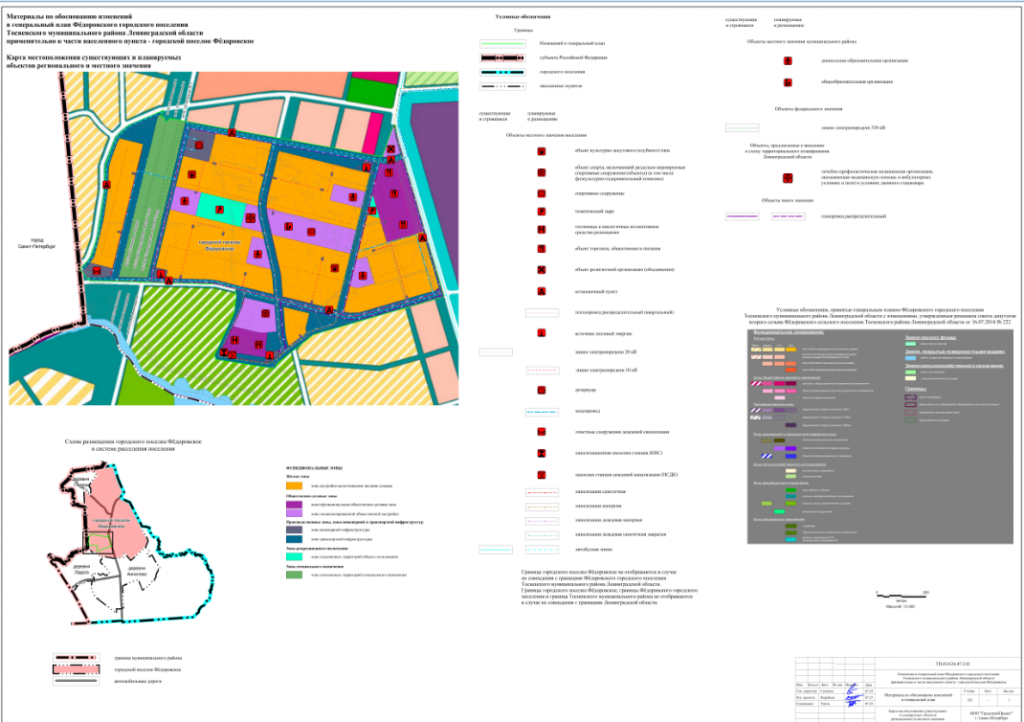This screenshot has width=1024, height=722.
Task: Click the reservoir legend icon
Action: point(541,390)
